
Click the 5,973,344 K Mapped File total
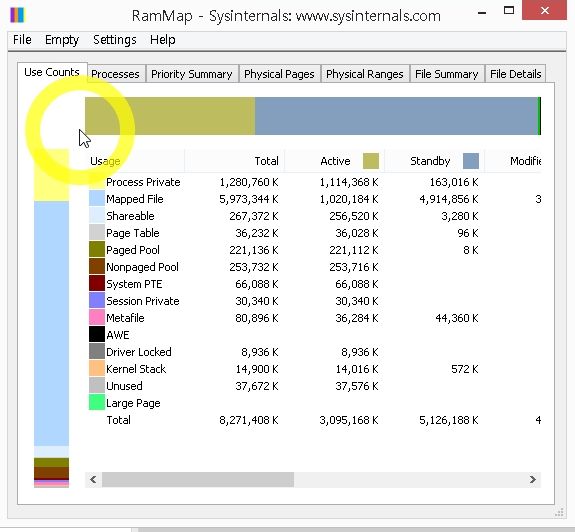coord(249,199)
